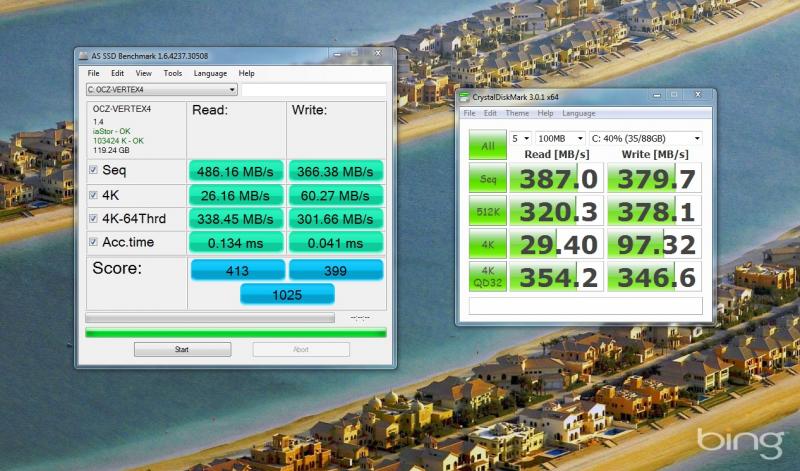Open the Tools menu in AS SSD Benchmark
This screenshot has width=800, height=471.
coord(172,73)
